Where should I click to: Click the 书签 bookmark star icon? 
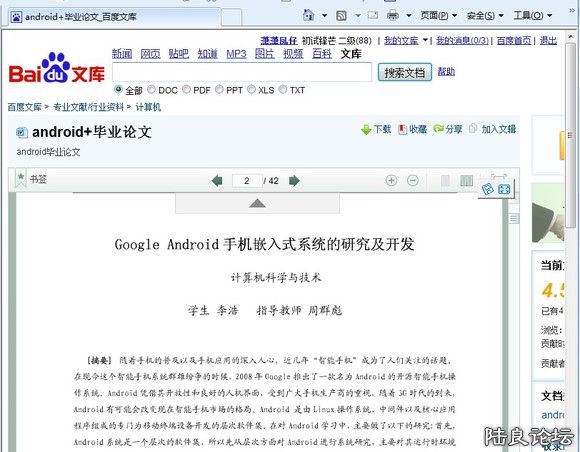(21, 178)
